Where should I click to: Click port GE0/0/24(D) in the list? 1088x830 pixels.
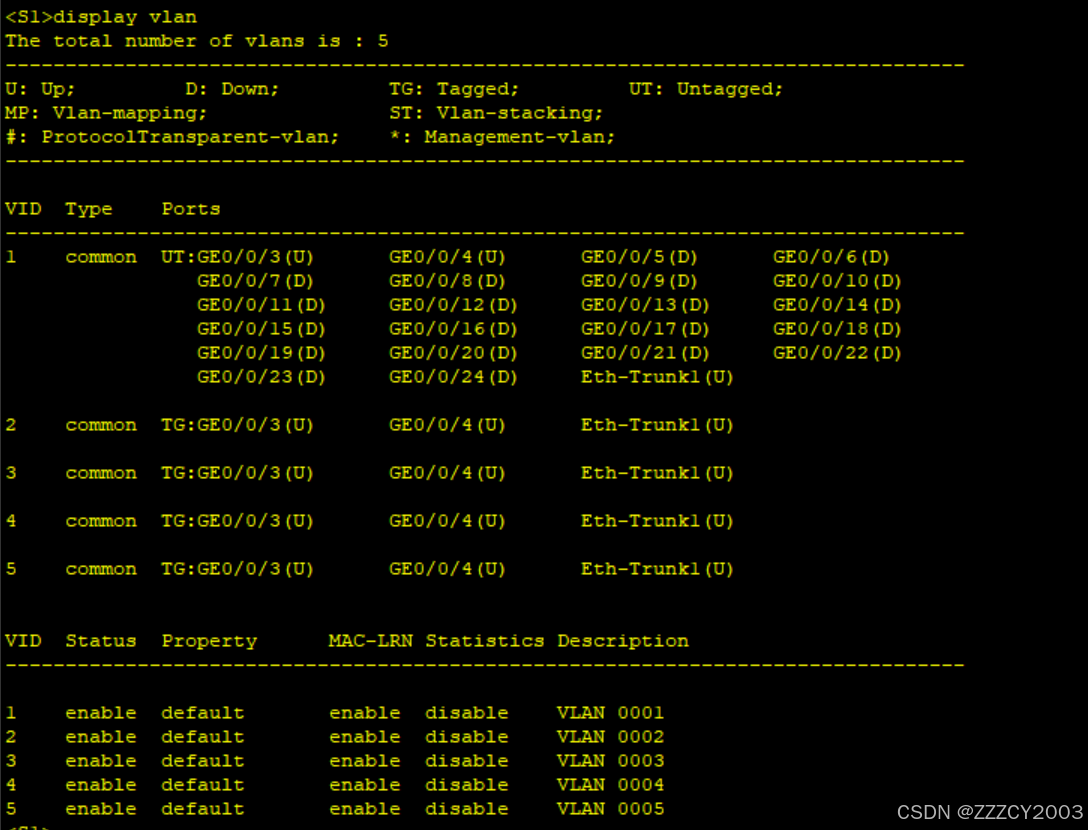[453, 377]
